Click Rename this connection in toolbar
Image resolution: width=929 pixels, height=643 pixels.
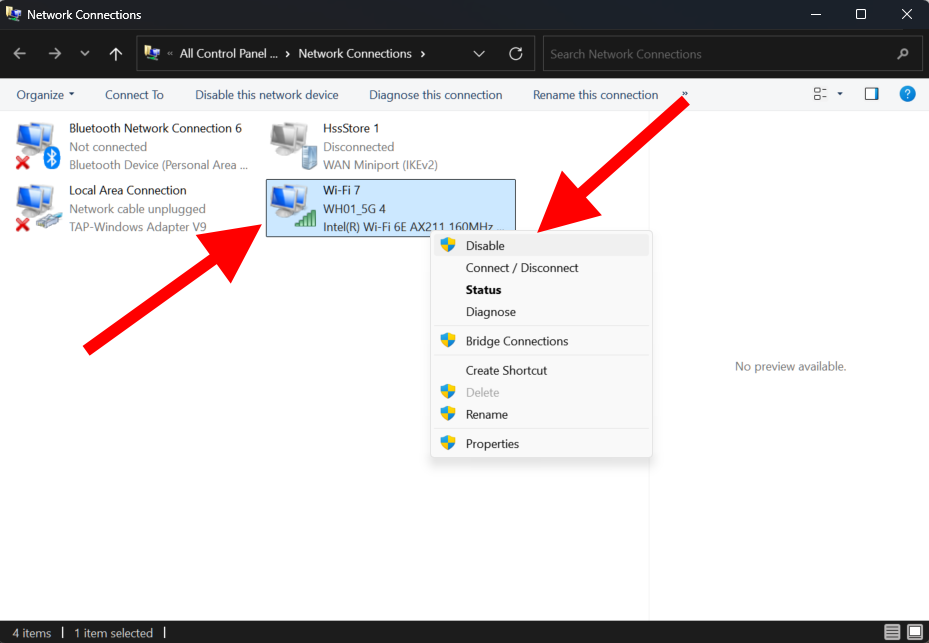595,95
